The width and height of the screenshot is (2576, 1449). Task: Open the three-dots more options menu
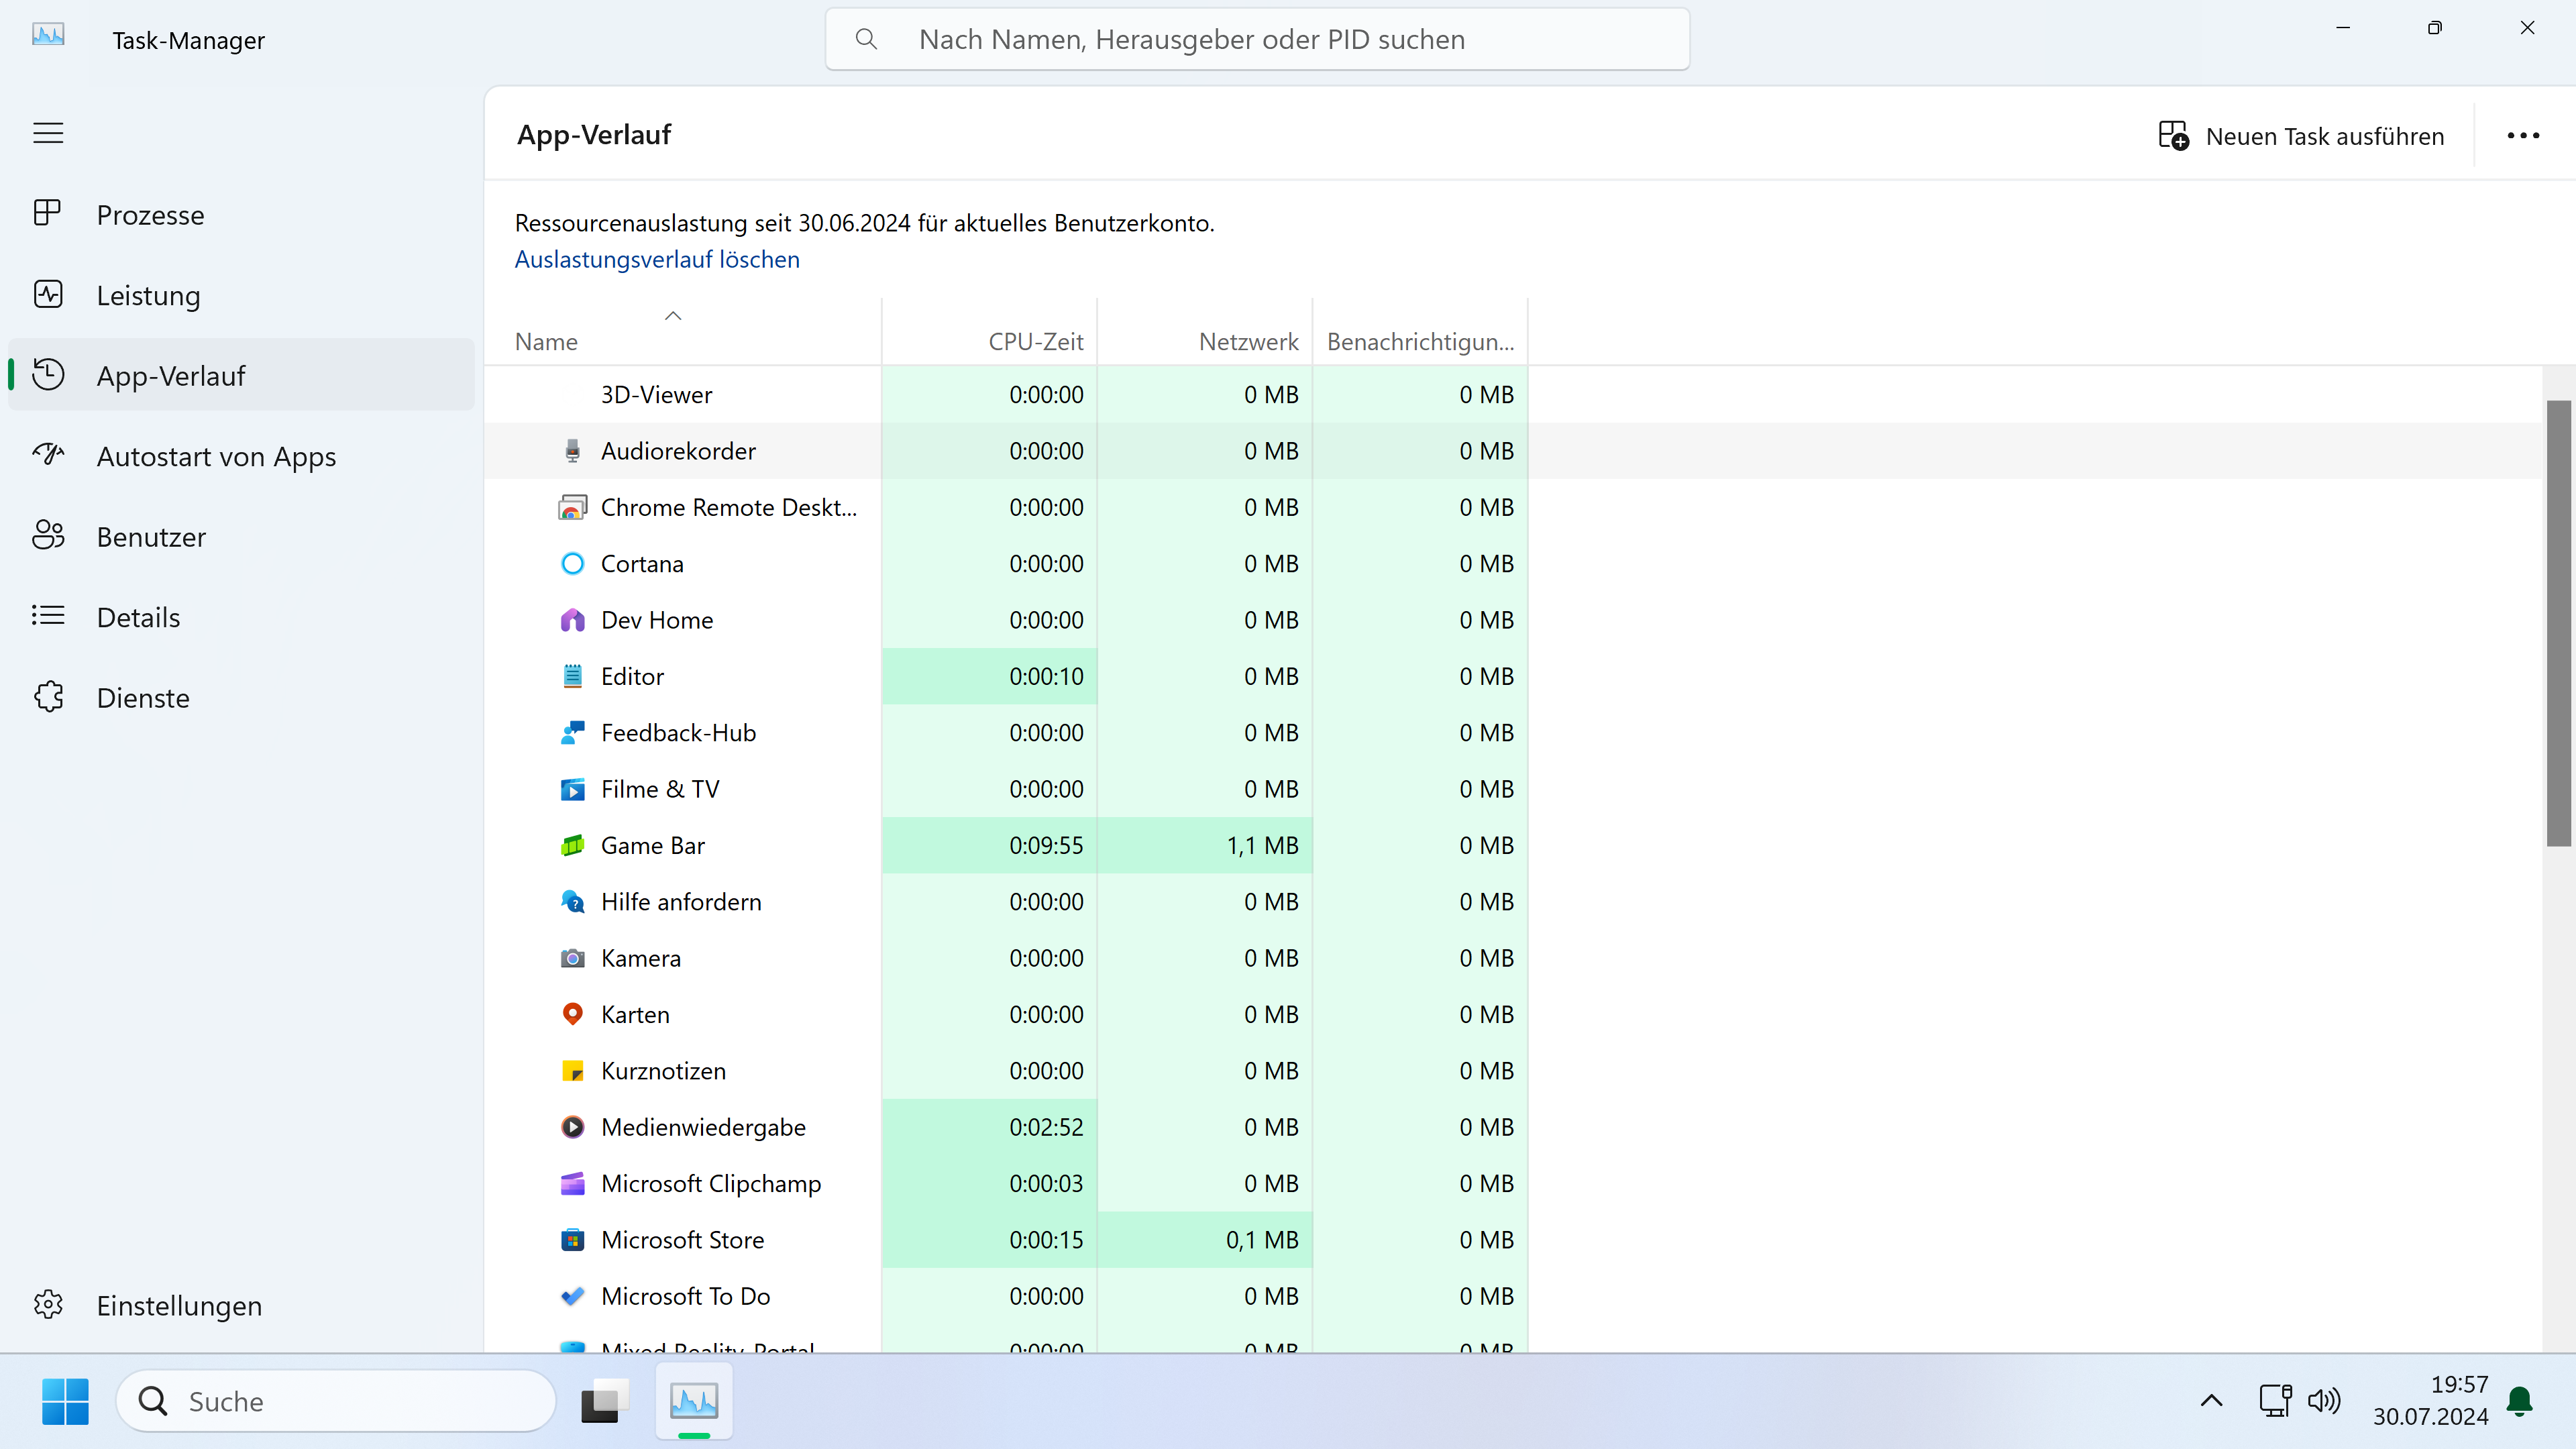pos(2522,136)
